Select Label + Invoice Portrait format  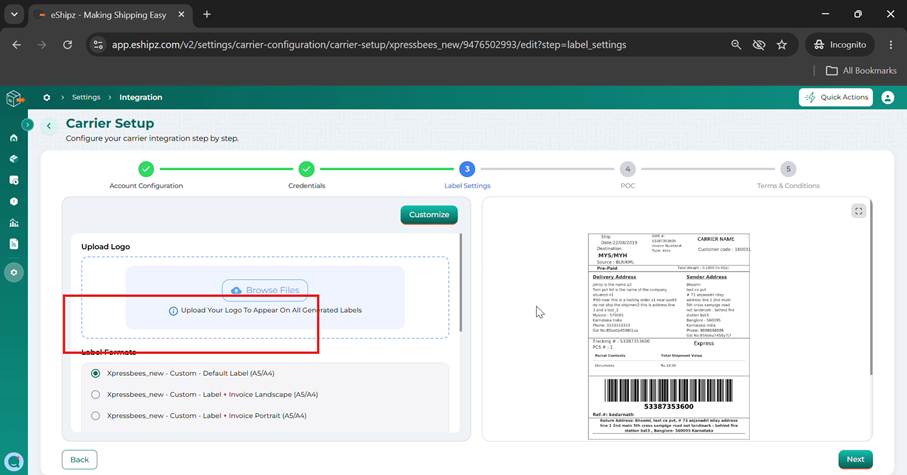pyautogui.click(x=95, y=415)
